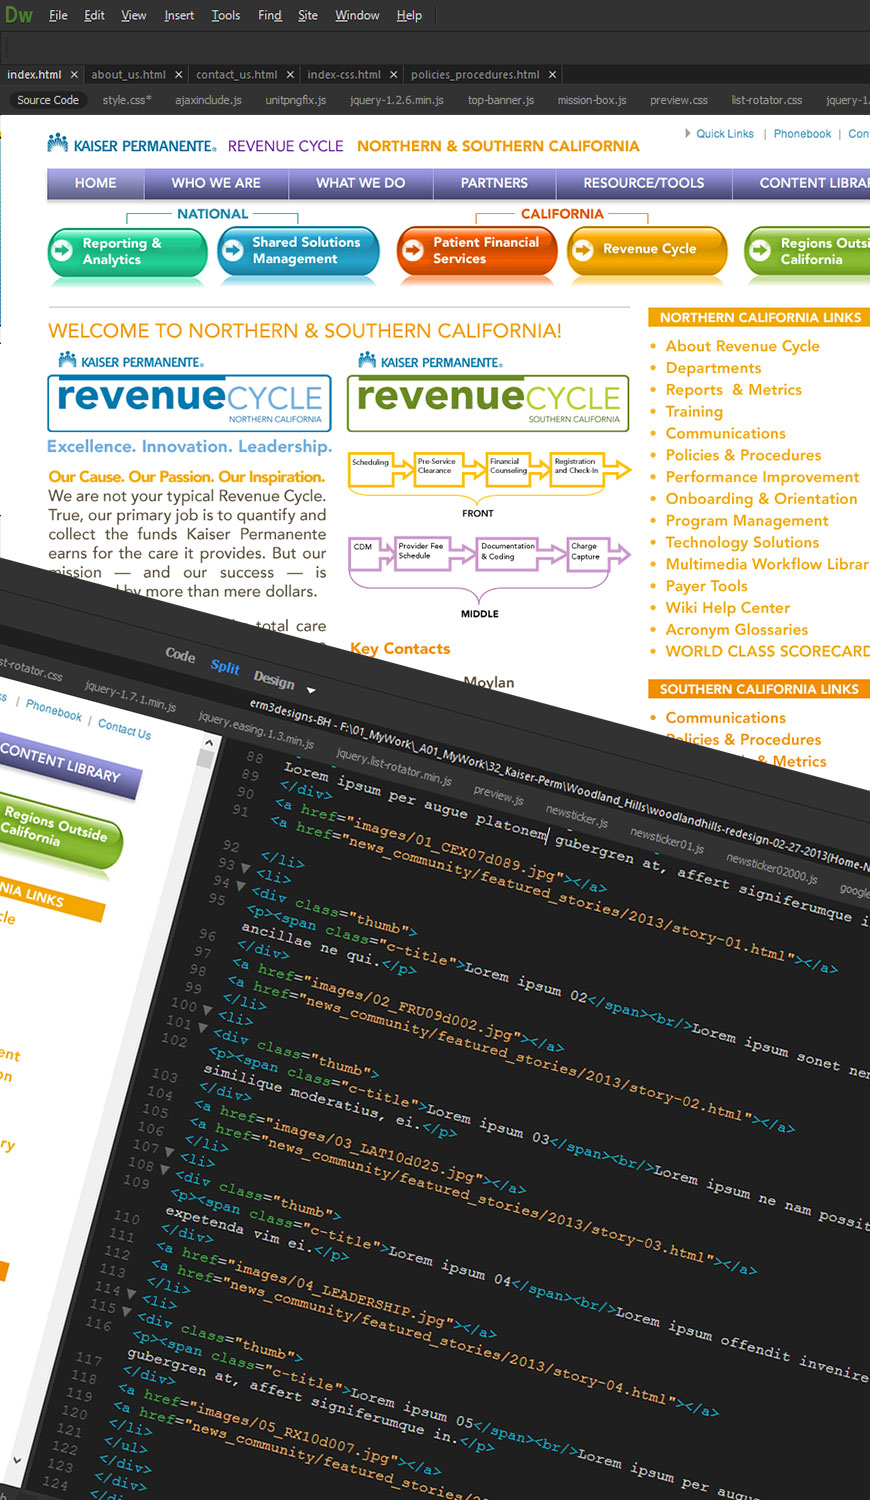Close the policies_procedures.html document tab
This screenshot has width=870, height=1500.
click(552, 75)
